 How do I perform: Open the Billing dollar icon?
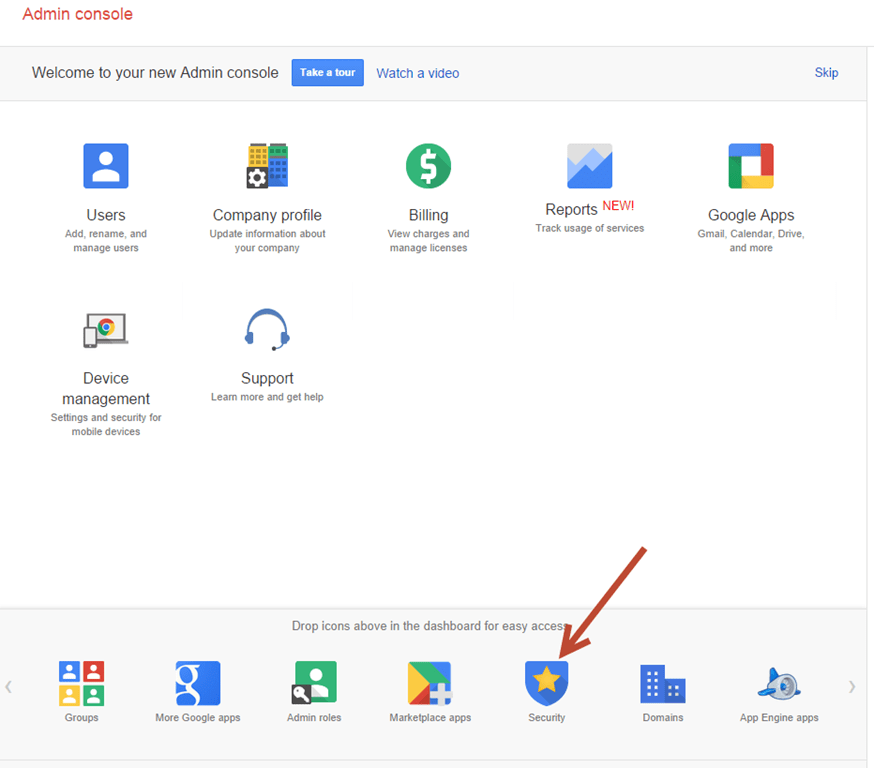428,166
